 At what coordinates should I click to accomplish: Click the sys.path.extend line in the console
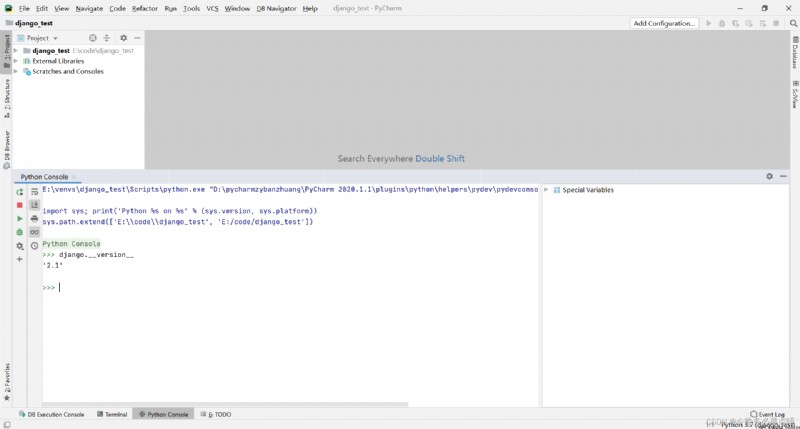point(178,222)
